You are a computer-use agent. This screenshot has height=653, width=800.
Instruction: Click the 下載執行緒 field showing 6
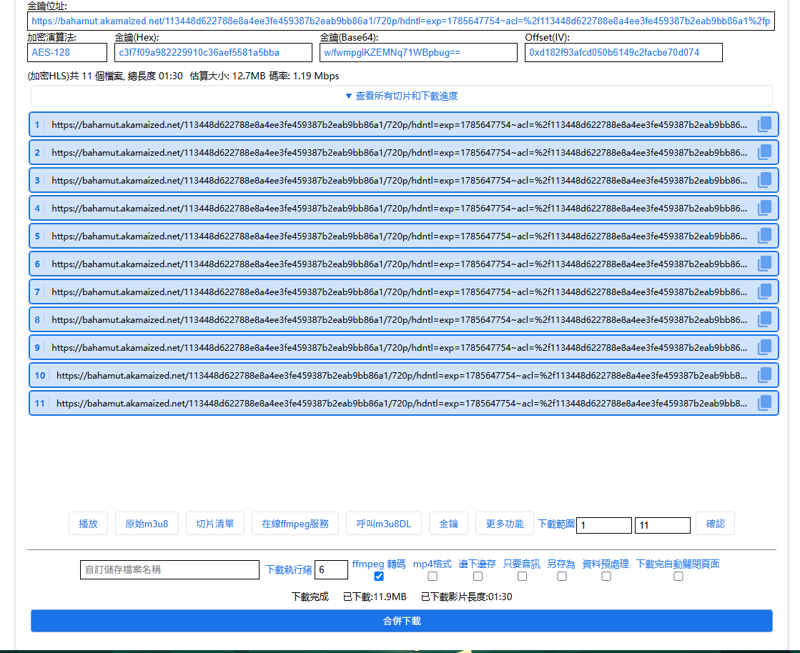click(331, 569)
